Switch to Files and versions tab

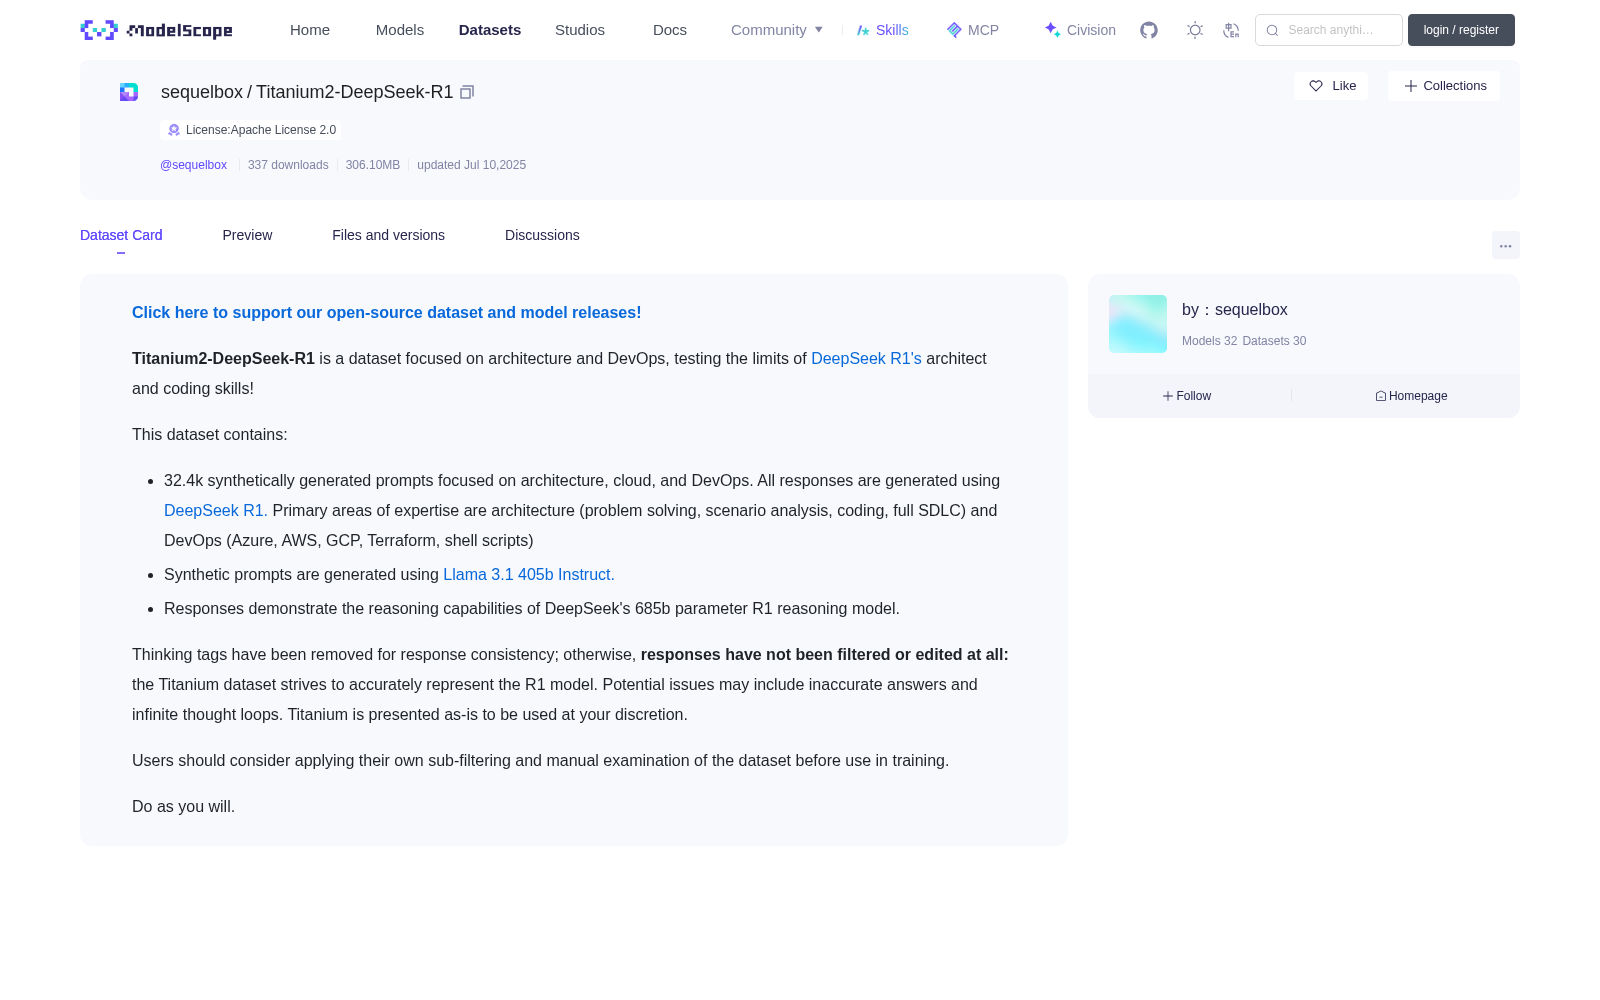[x=388, y=235]
